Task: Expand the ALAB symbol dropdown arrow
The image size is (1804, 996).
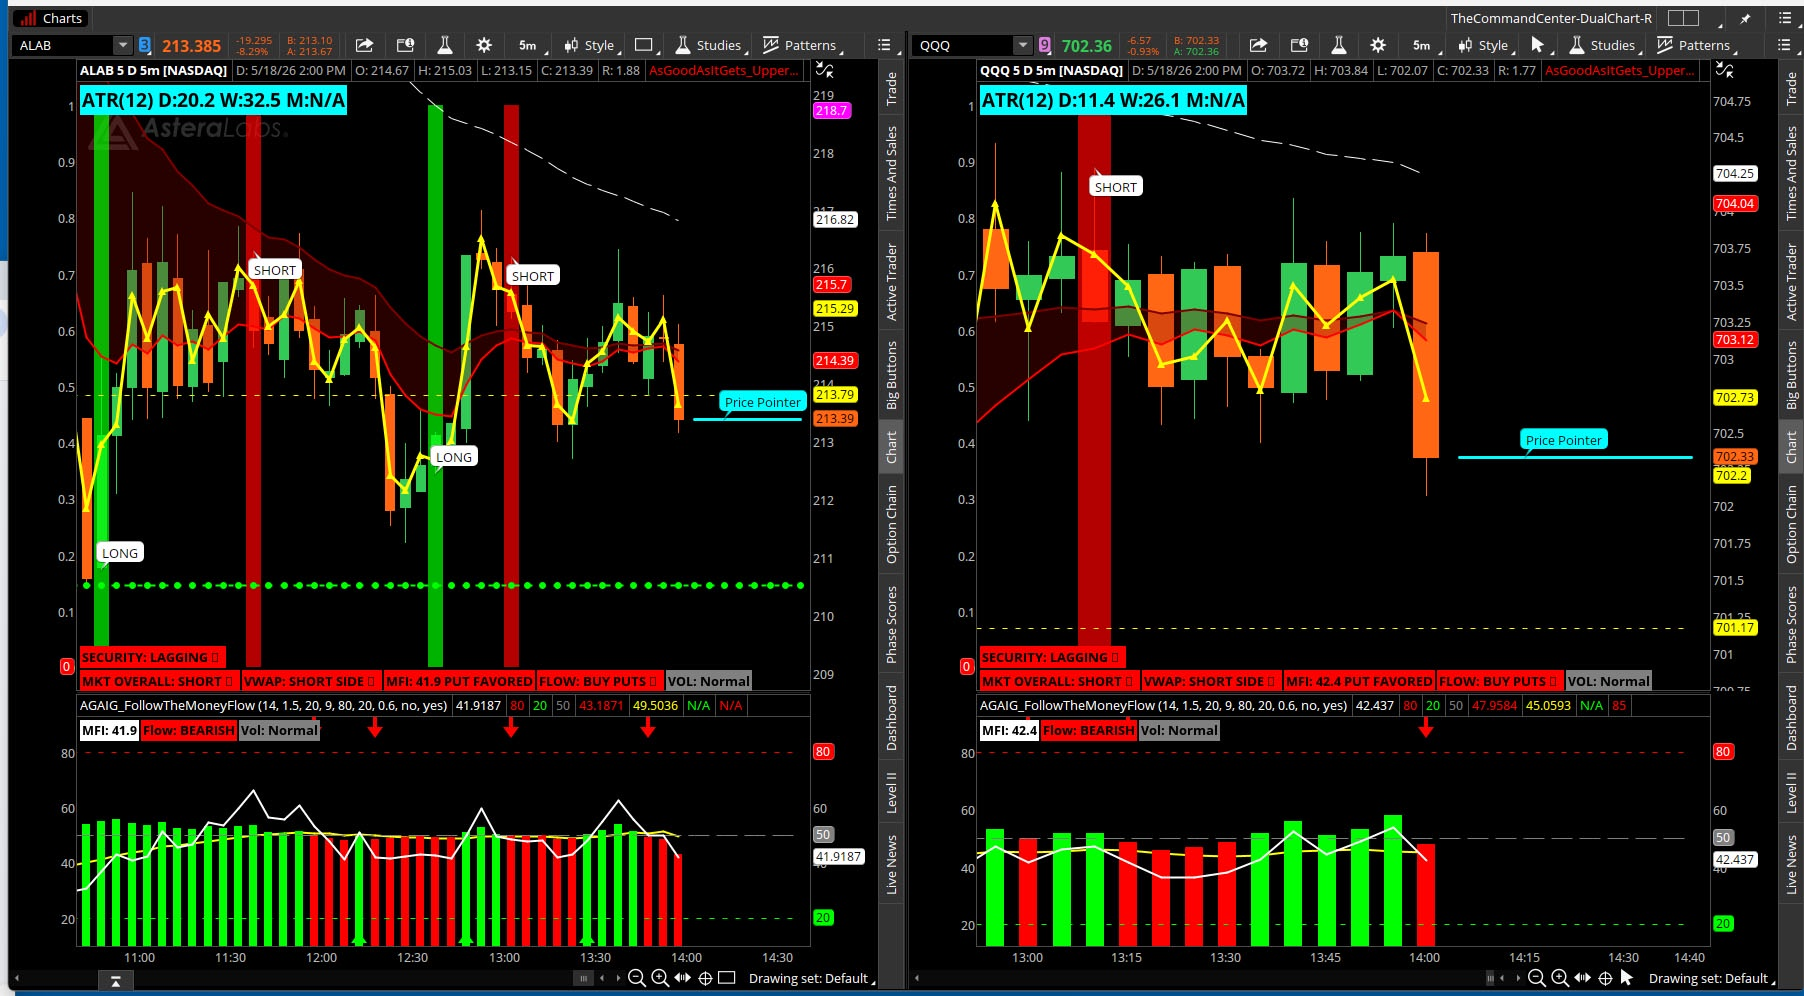Action: click(x=122, y=45)
